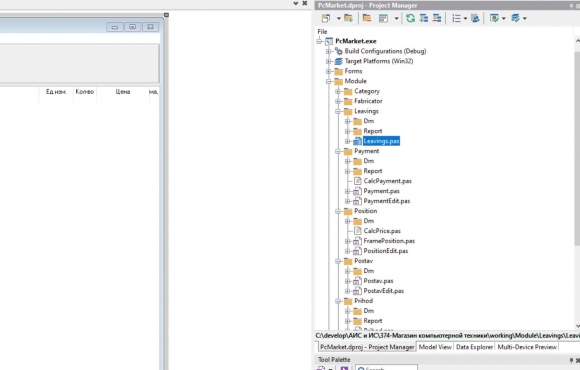Open the Data Explorer tab
580x370 pixels.
[474, 347]
